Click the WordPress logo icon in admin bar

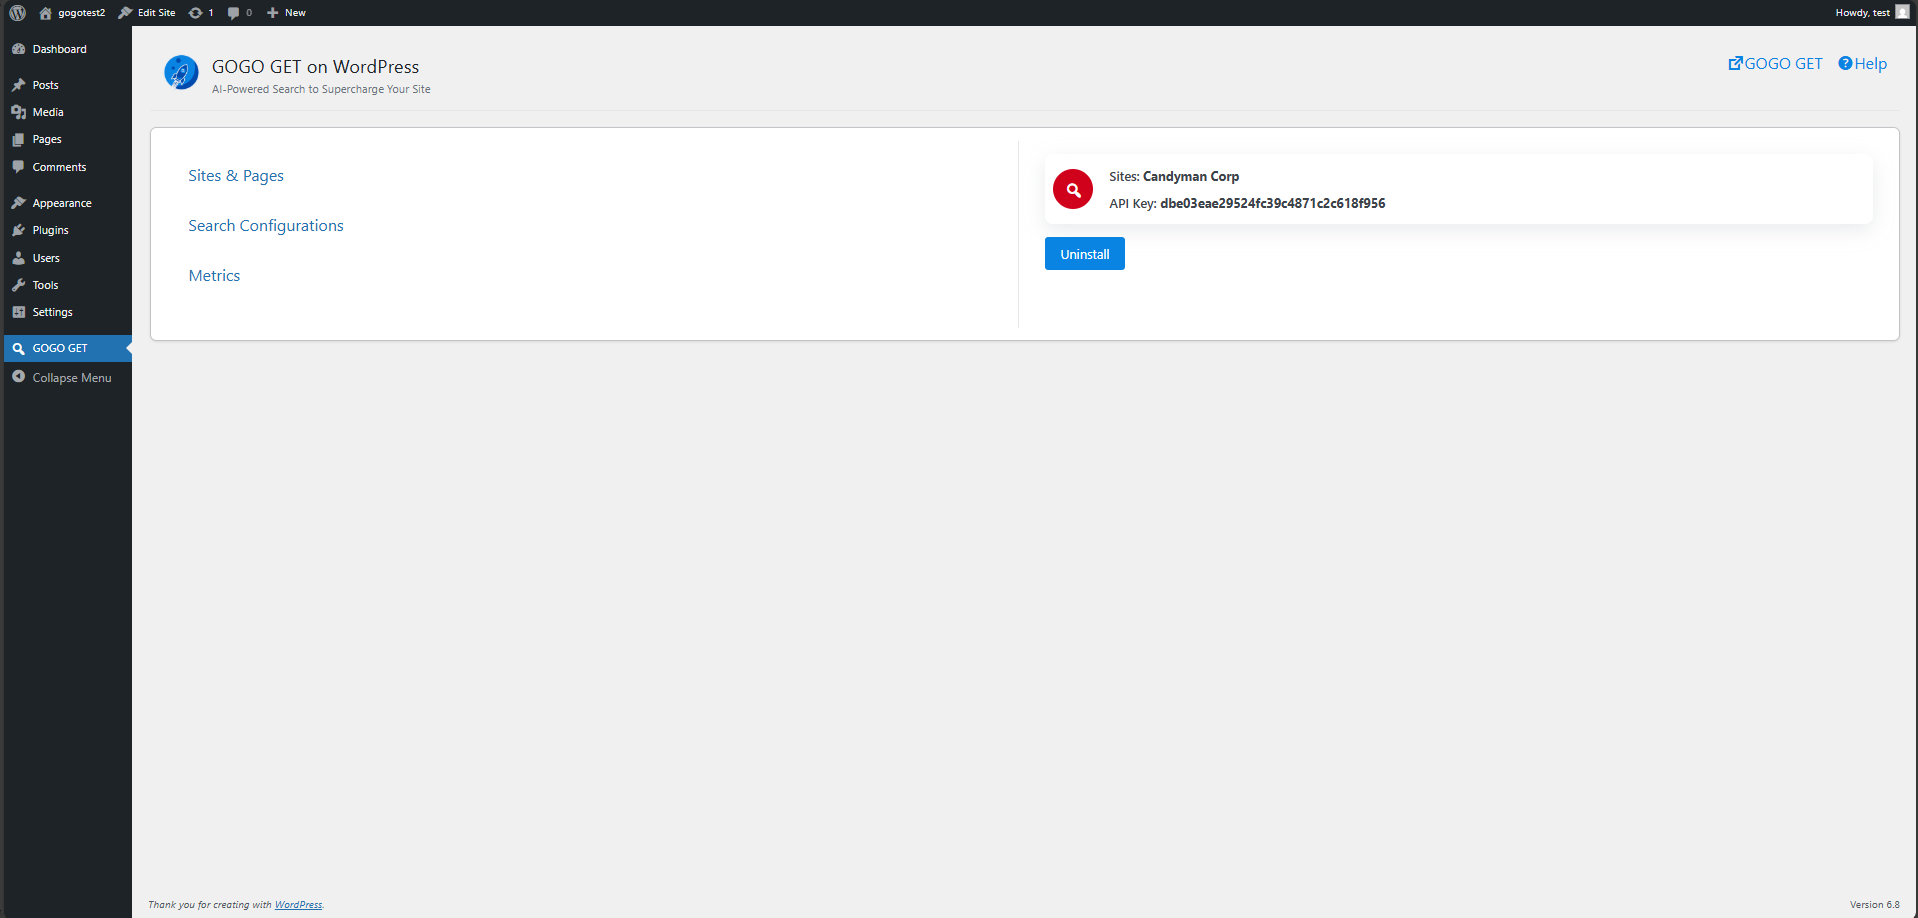pos(17,13)
